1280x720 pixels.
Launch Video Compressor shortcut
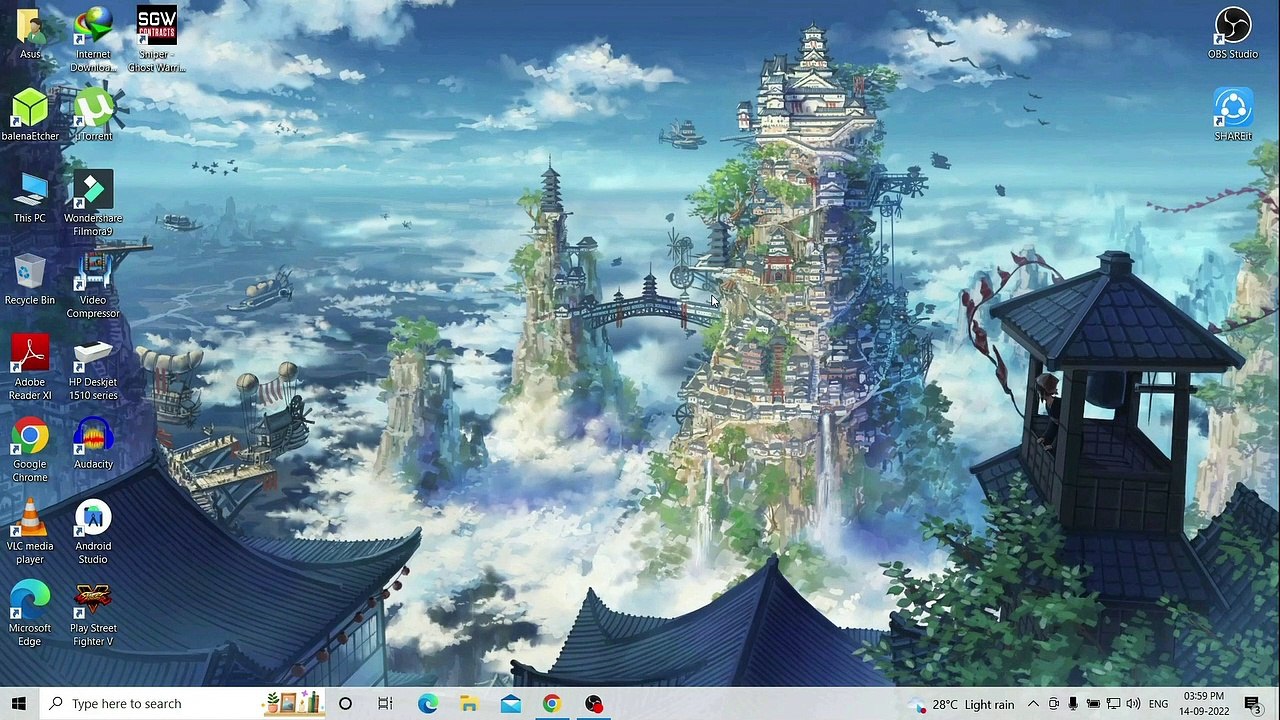tap(93, 286)
